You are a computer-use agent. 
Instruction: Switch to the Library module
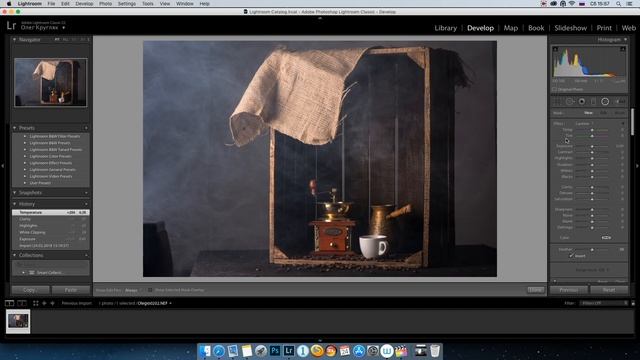tap(445, 28)
